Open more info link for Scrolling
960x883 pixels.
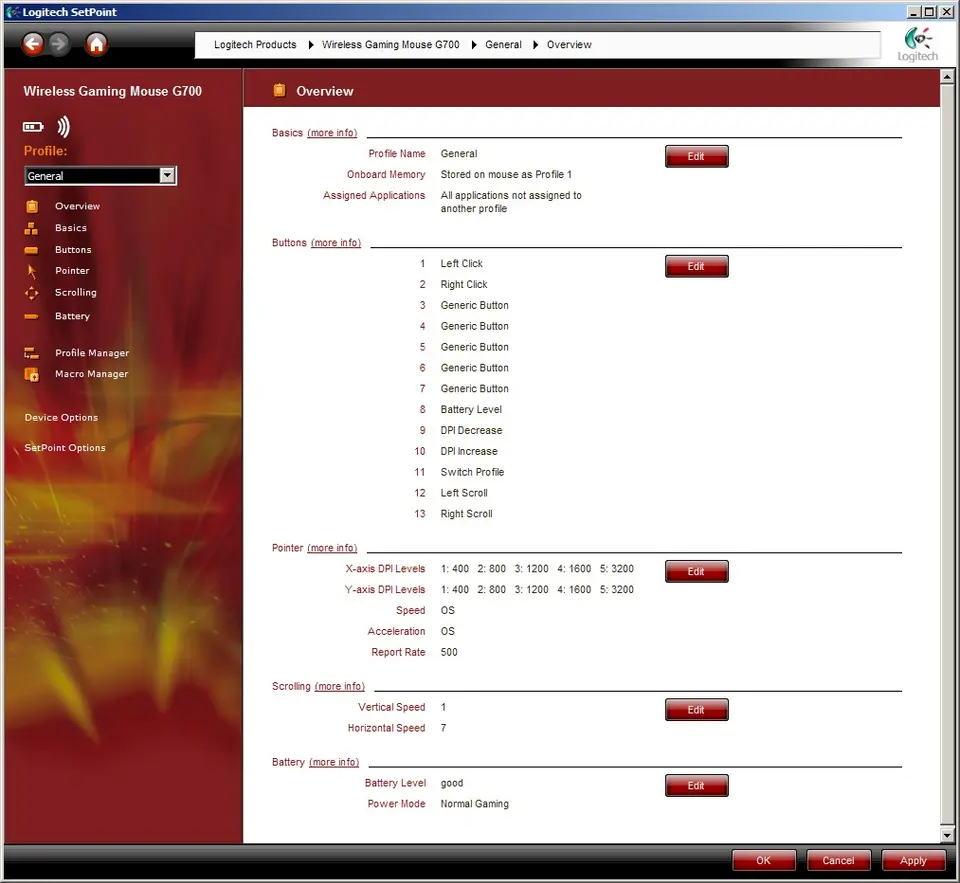point(340,687)
